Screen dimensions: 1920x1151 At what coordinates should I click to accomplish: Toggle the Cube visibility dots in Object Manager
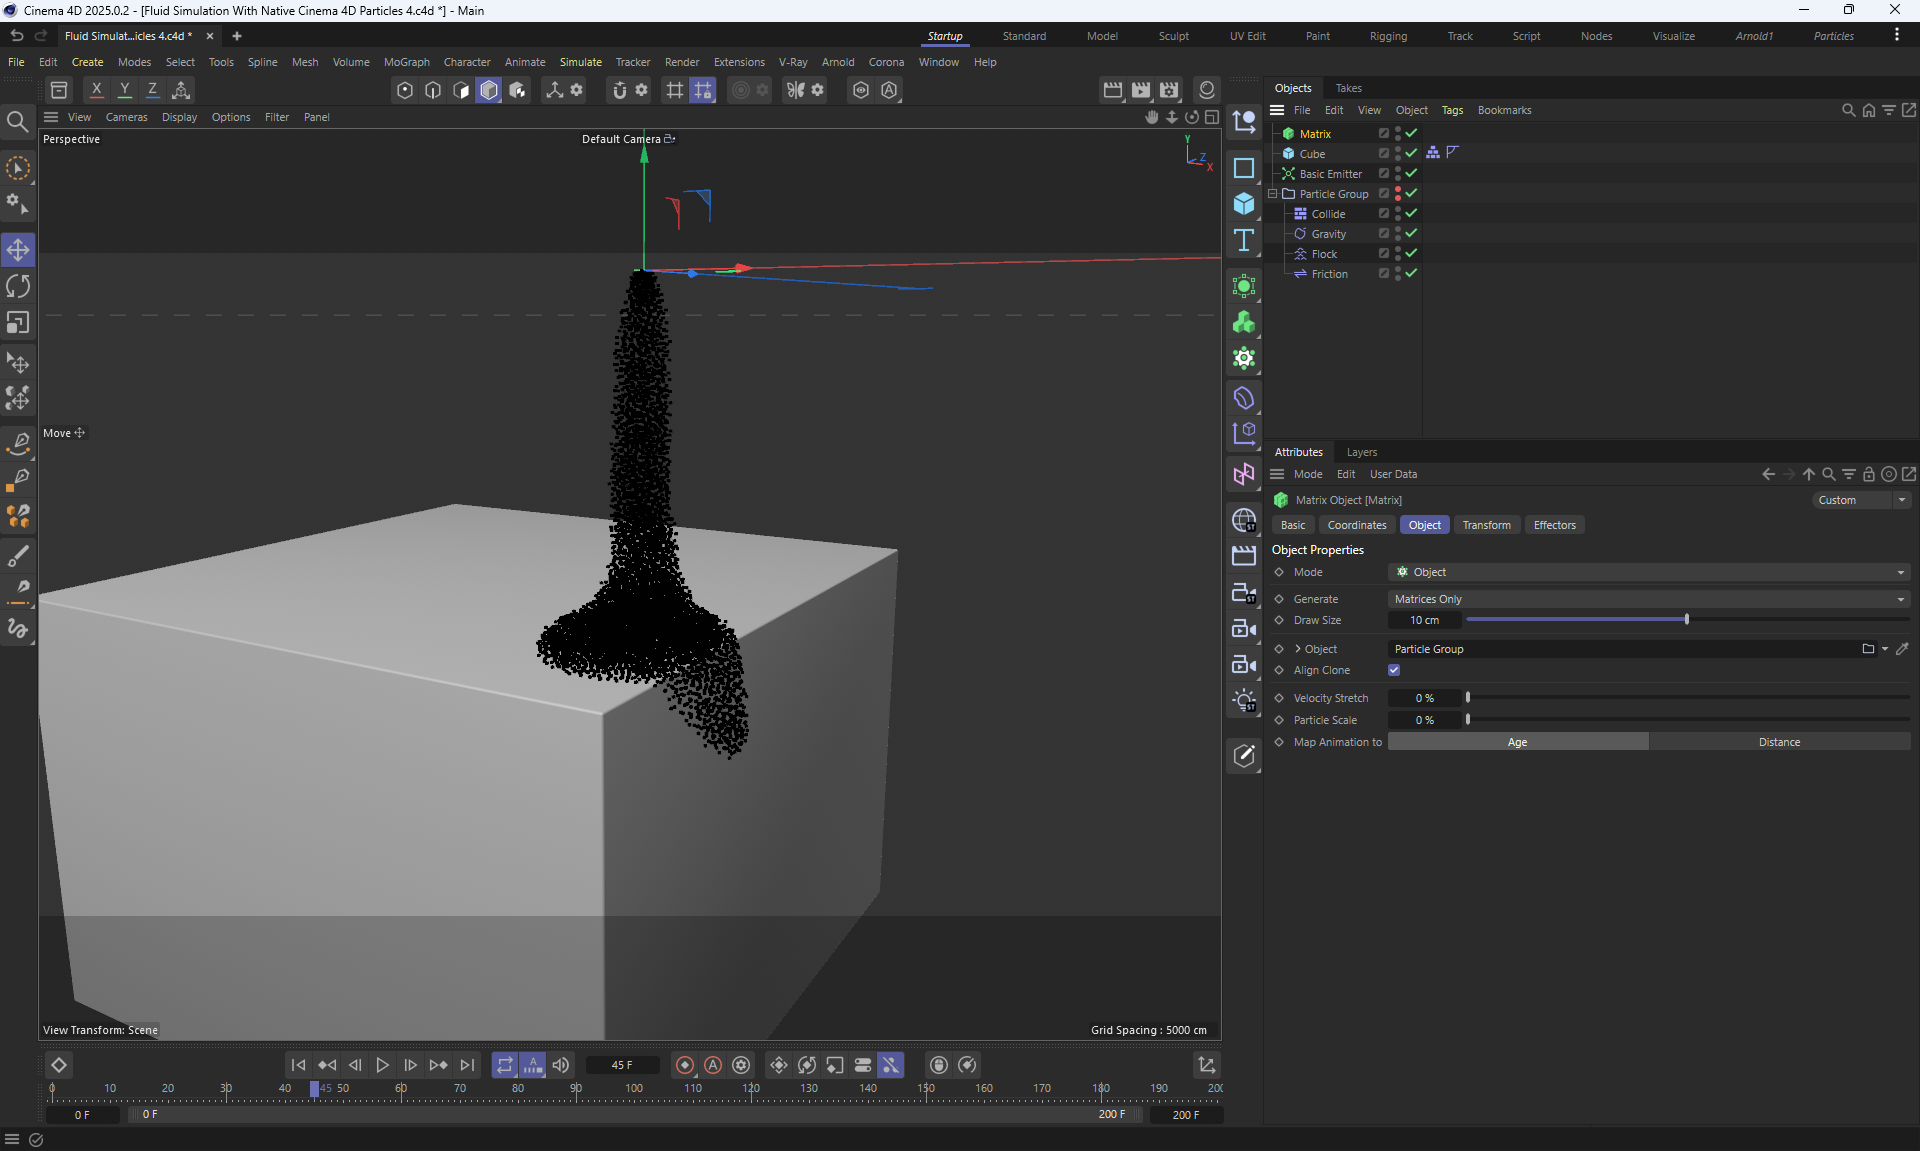(1397, 153)
